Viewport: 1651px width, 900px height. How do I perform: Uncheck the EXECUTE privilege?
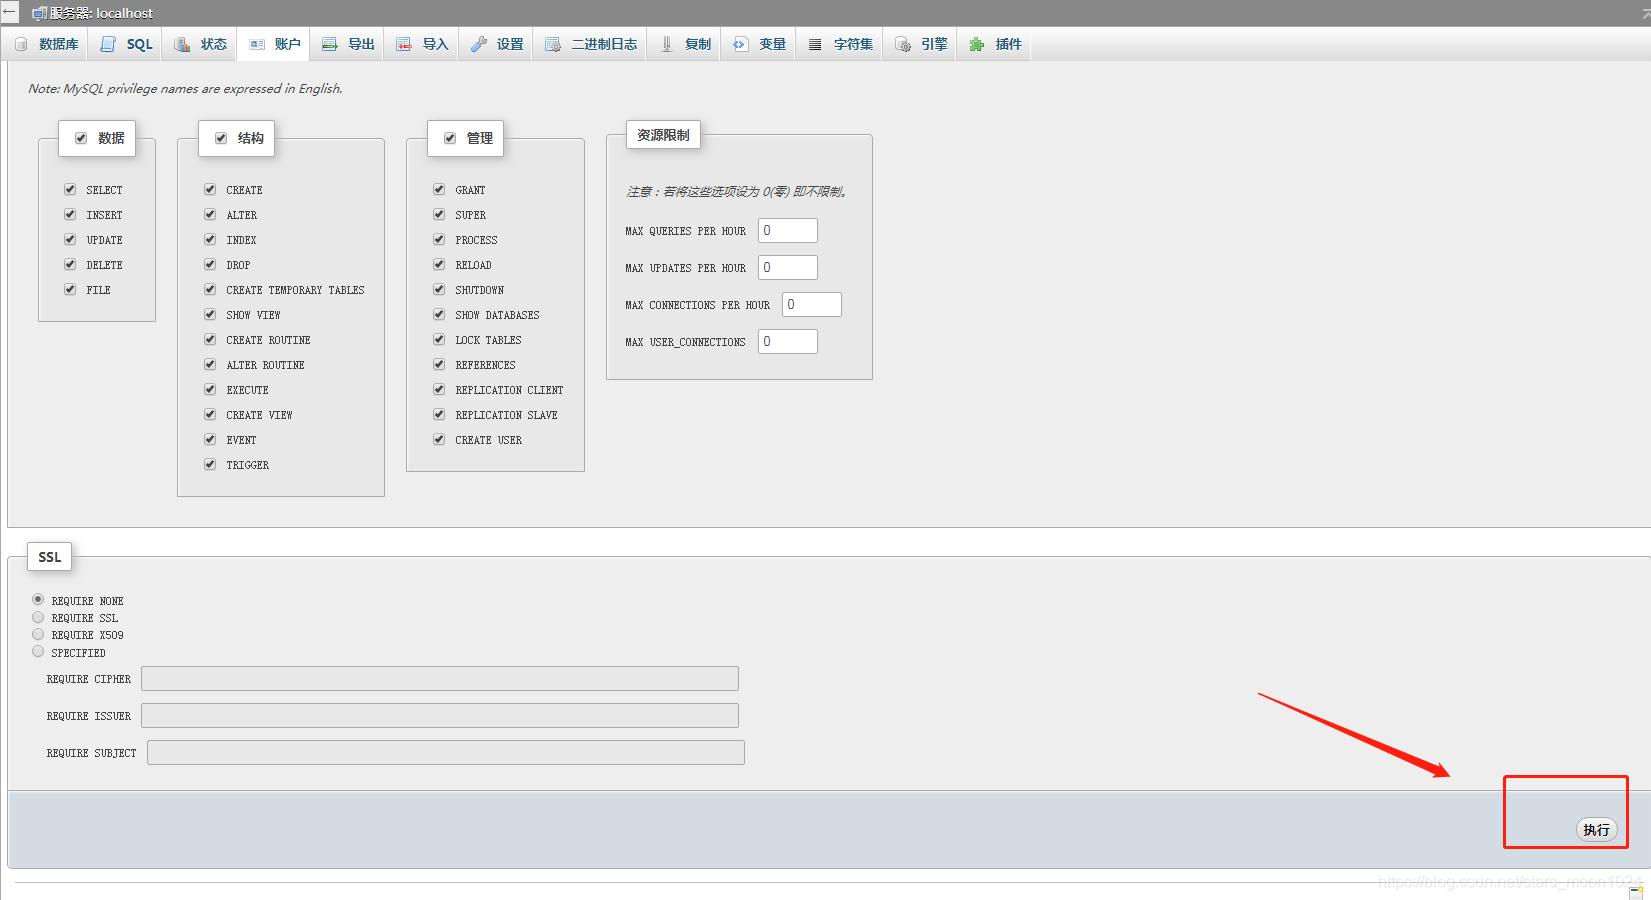click(x=210, y=389)
